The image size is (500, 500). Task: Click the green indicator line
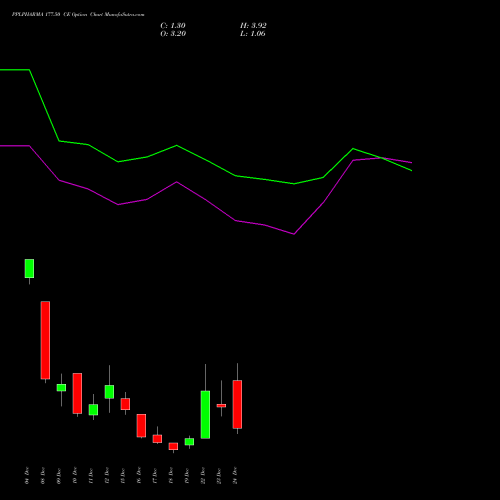(x=206, y=160)
